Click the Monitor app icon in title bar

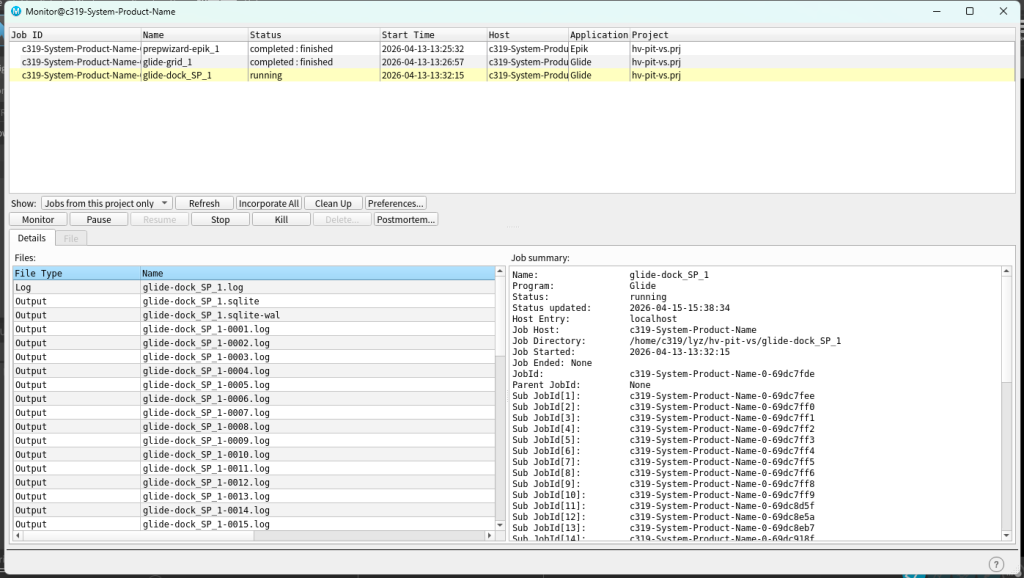tap(15, 11)
